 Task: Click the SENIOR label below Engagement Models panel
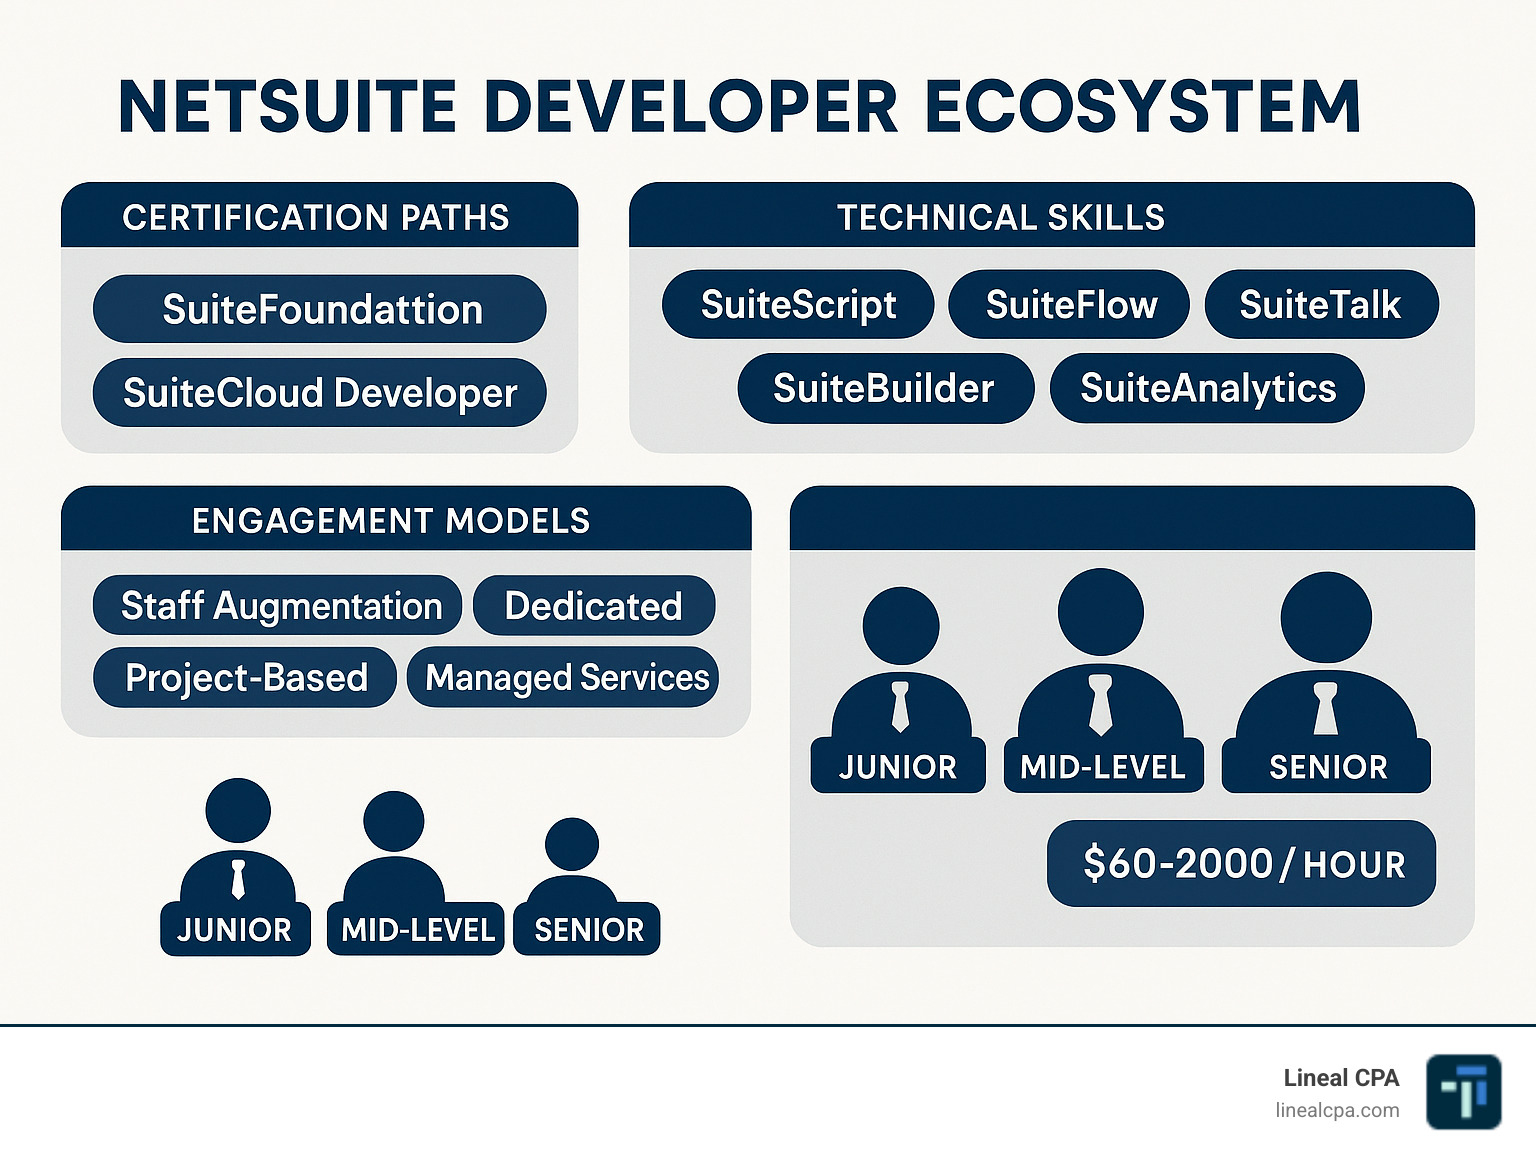coord(588,930)
